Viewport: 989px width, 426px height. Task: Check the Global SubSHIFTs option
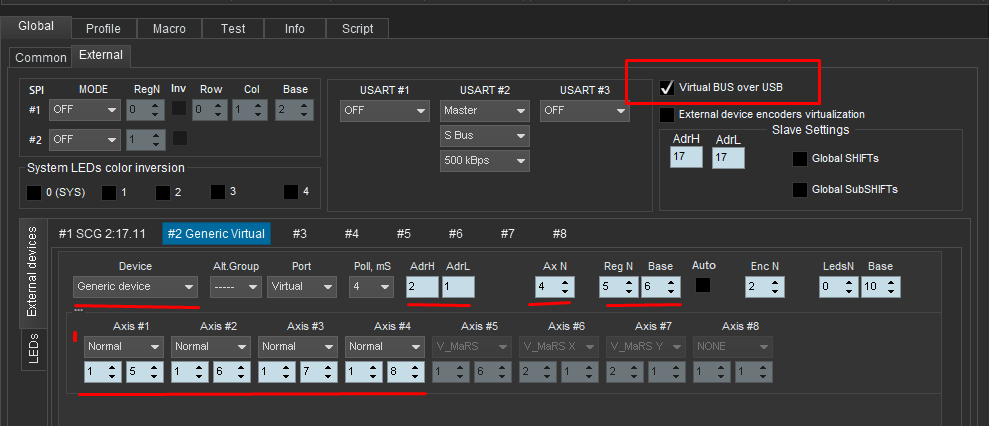tap(800, 190)
